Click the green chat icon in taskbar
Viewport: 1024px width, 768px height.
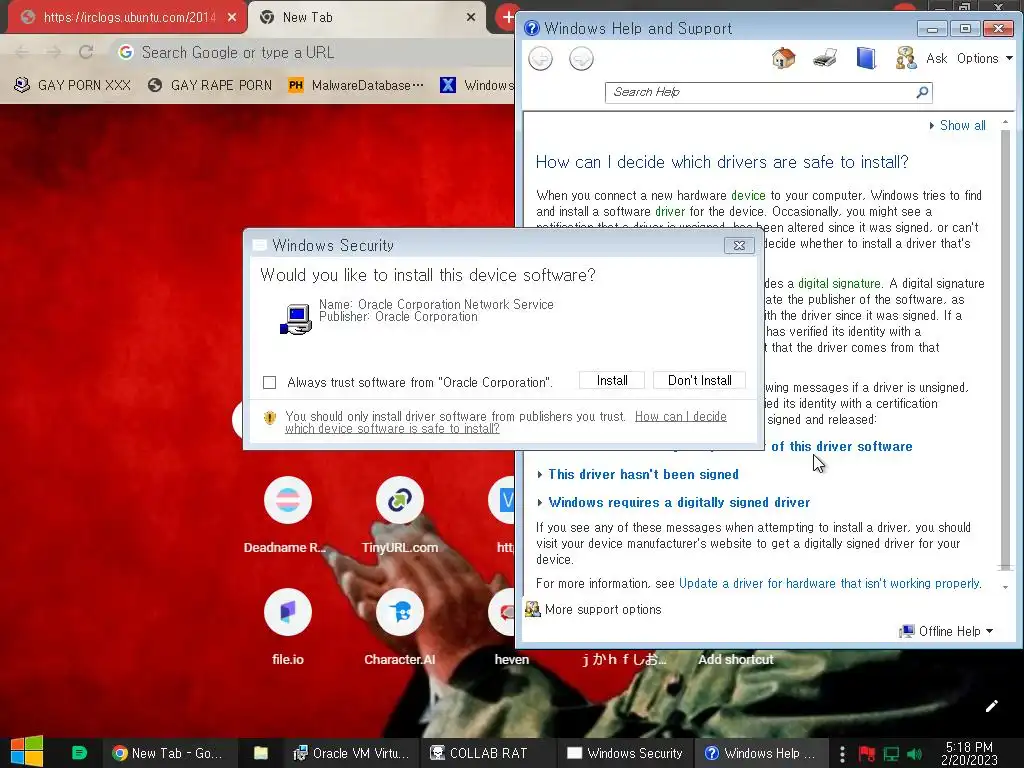tap(79, 753)
